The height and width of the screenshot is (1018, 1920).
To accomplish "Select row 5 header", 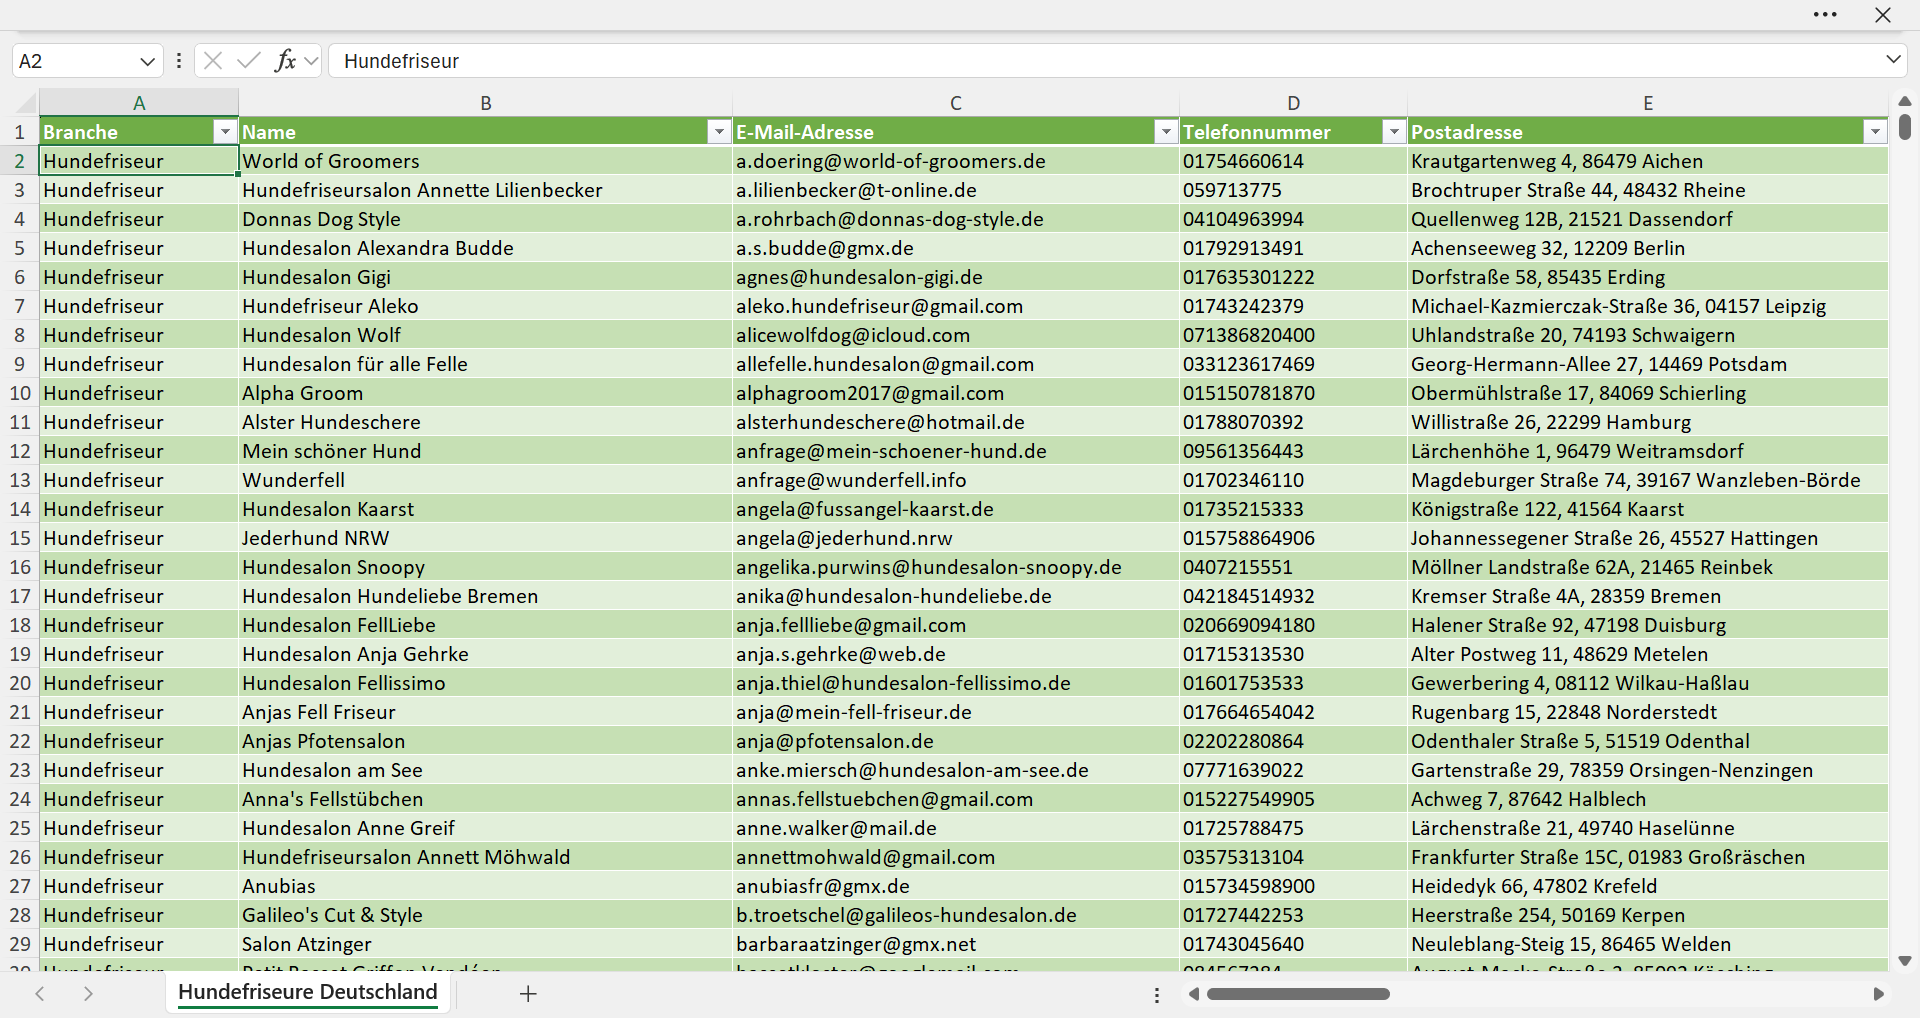I will [x=19, y=248].
